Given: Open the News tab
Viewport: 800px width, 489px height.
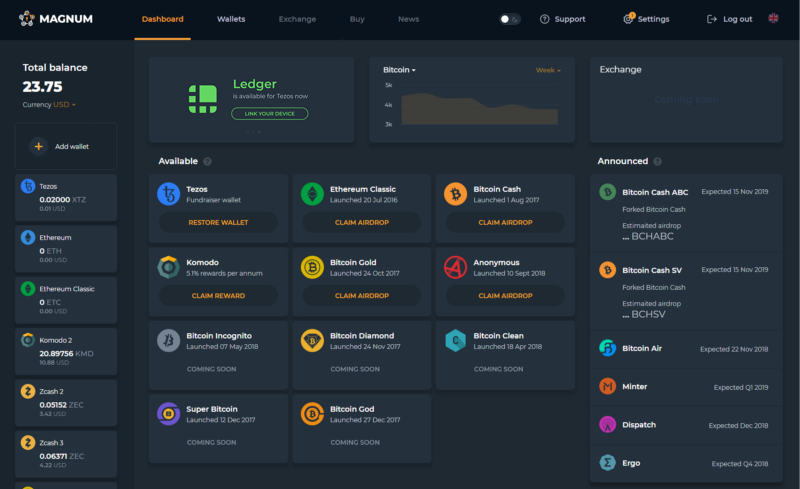Looking at the screenshot, I should 409,19.
